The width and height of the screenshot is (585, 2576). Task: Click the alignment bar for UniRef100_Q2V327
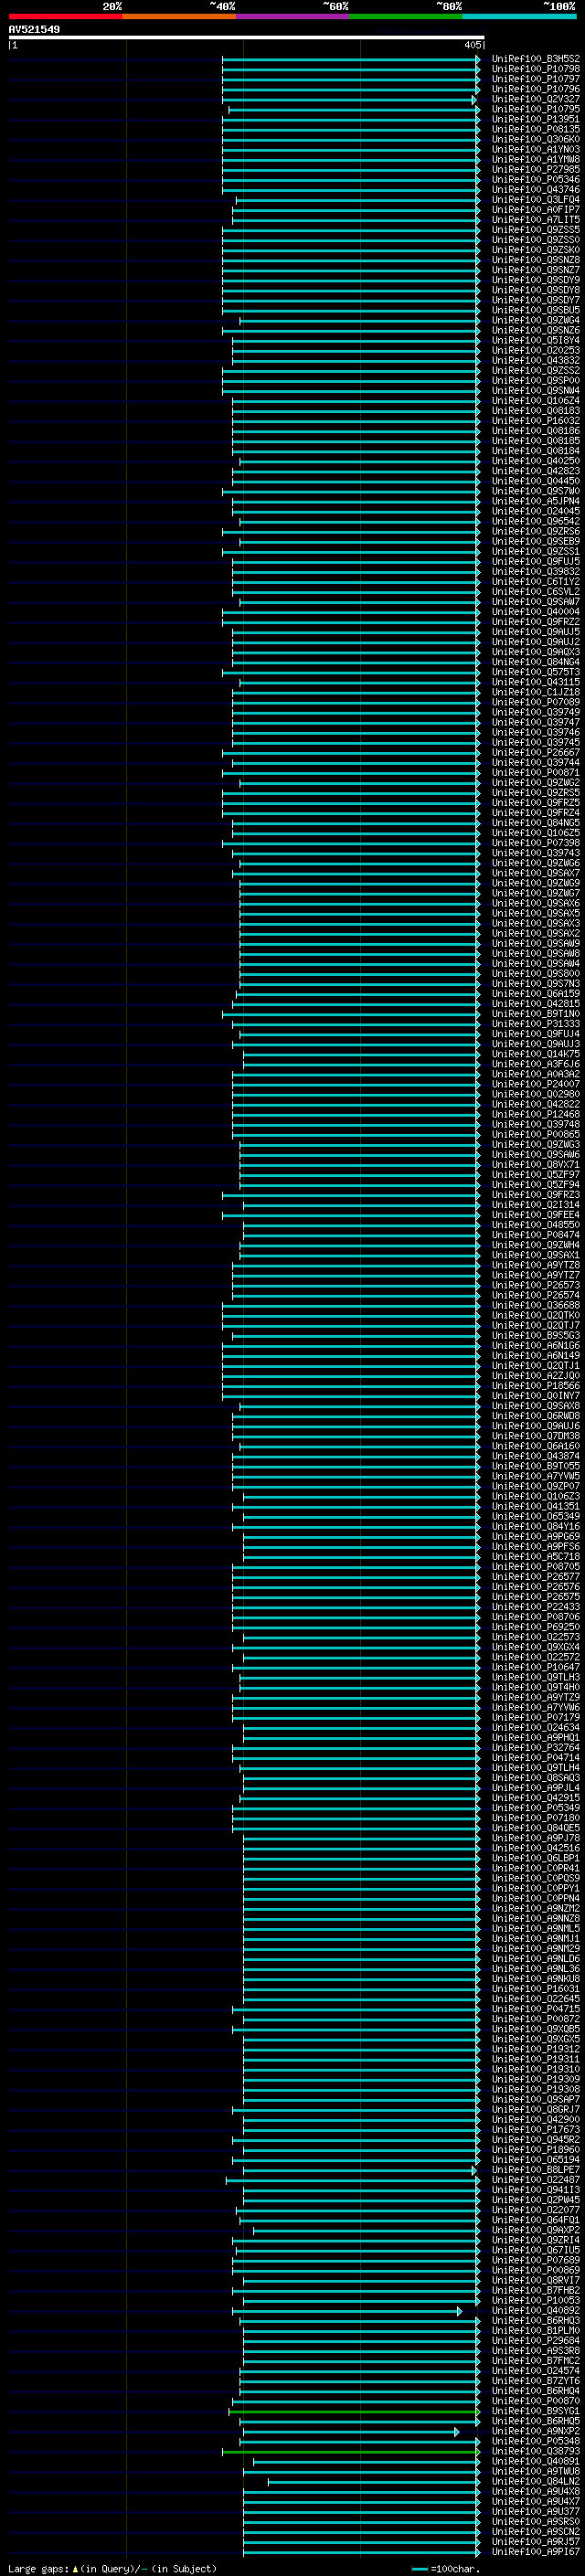click(x=349, y=100)
